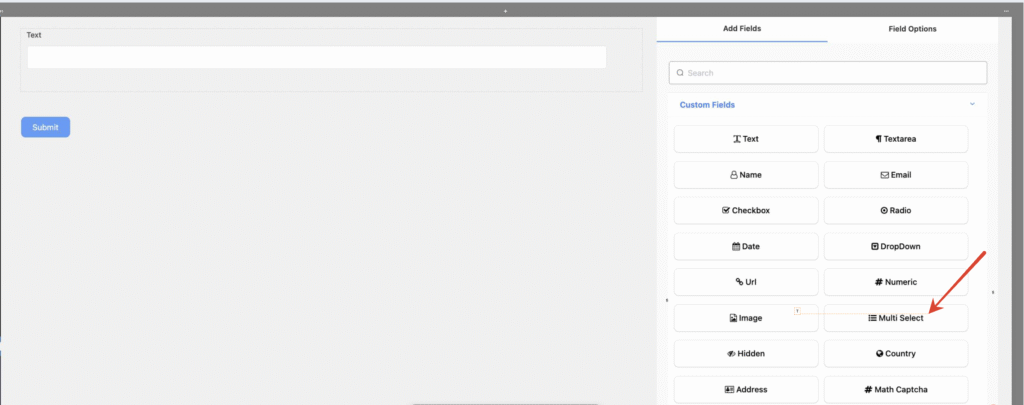
Task: Insert the Date field
Action: click(x=746, y=246)
